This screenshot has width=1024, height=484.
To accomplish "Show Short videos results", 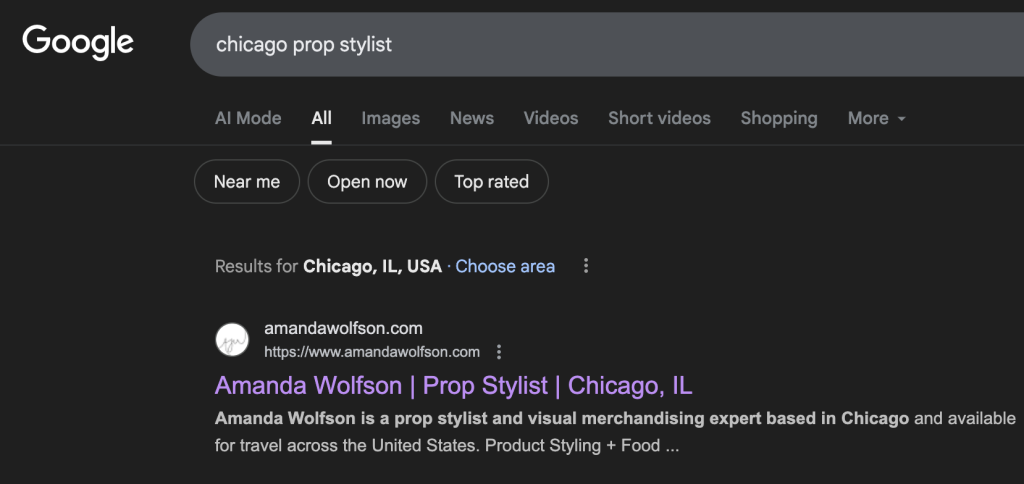I will 659,118.
